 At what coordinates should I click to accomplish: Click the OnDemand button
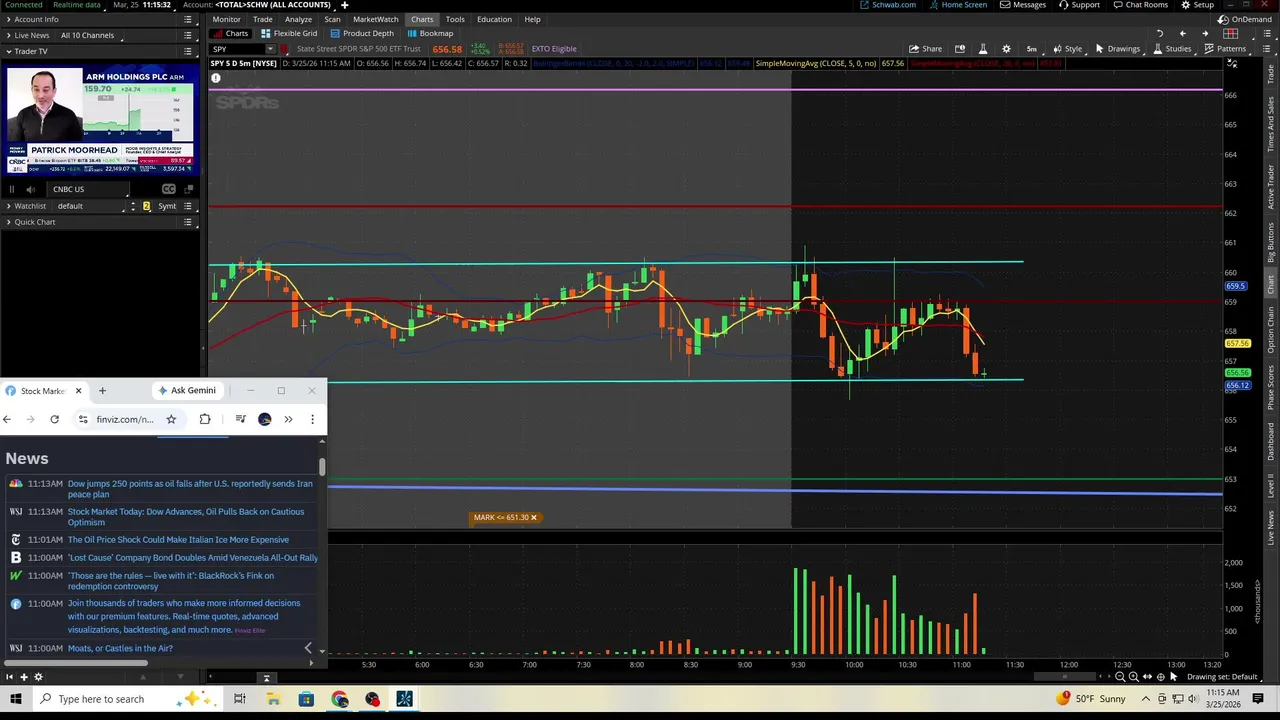tap(1244, 19)
